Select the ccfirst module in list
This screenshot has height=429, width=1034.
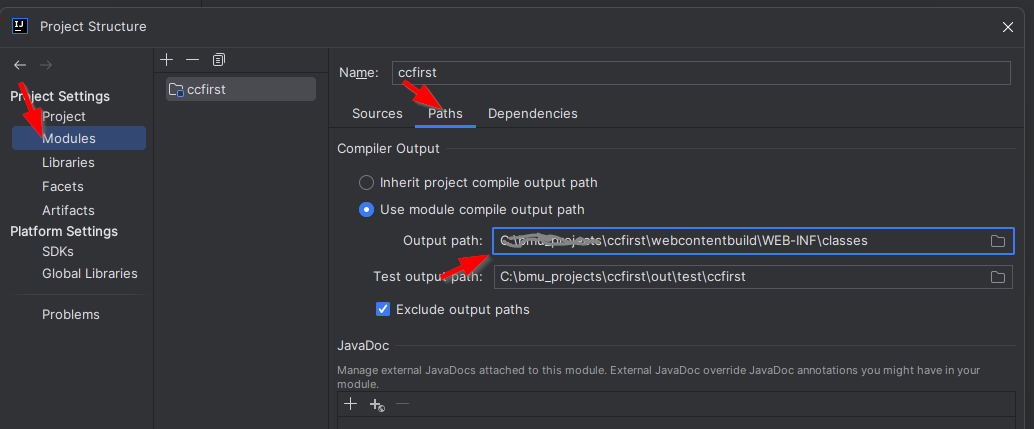(240, 89)
